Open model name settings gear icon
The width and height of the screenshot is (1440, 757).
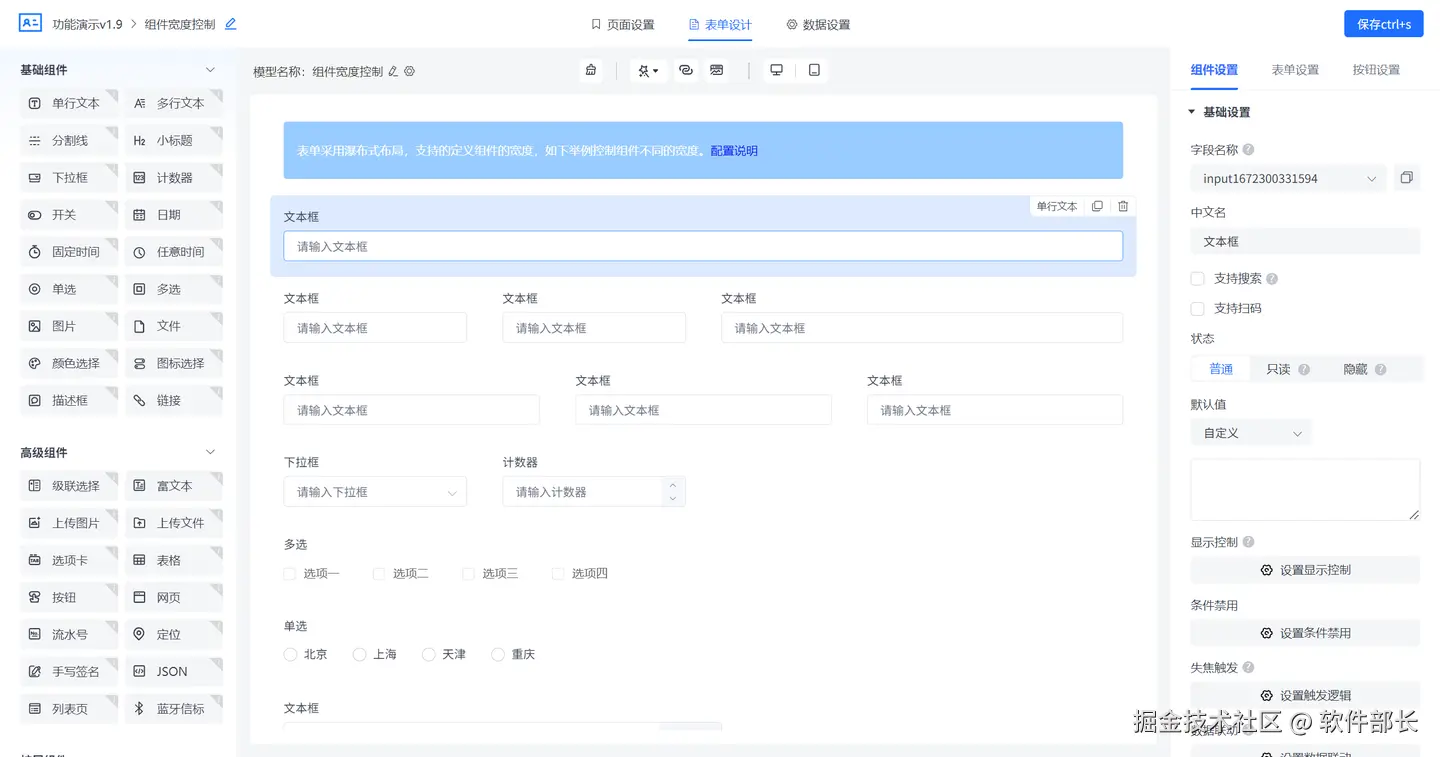(409, 71)
